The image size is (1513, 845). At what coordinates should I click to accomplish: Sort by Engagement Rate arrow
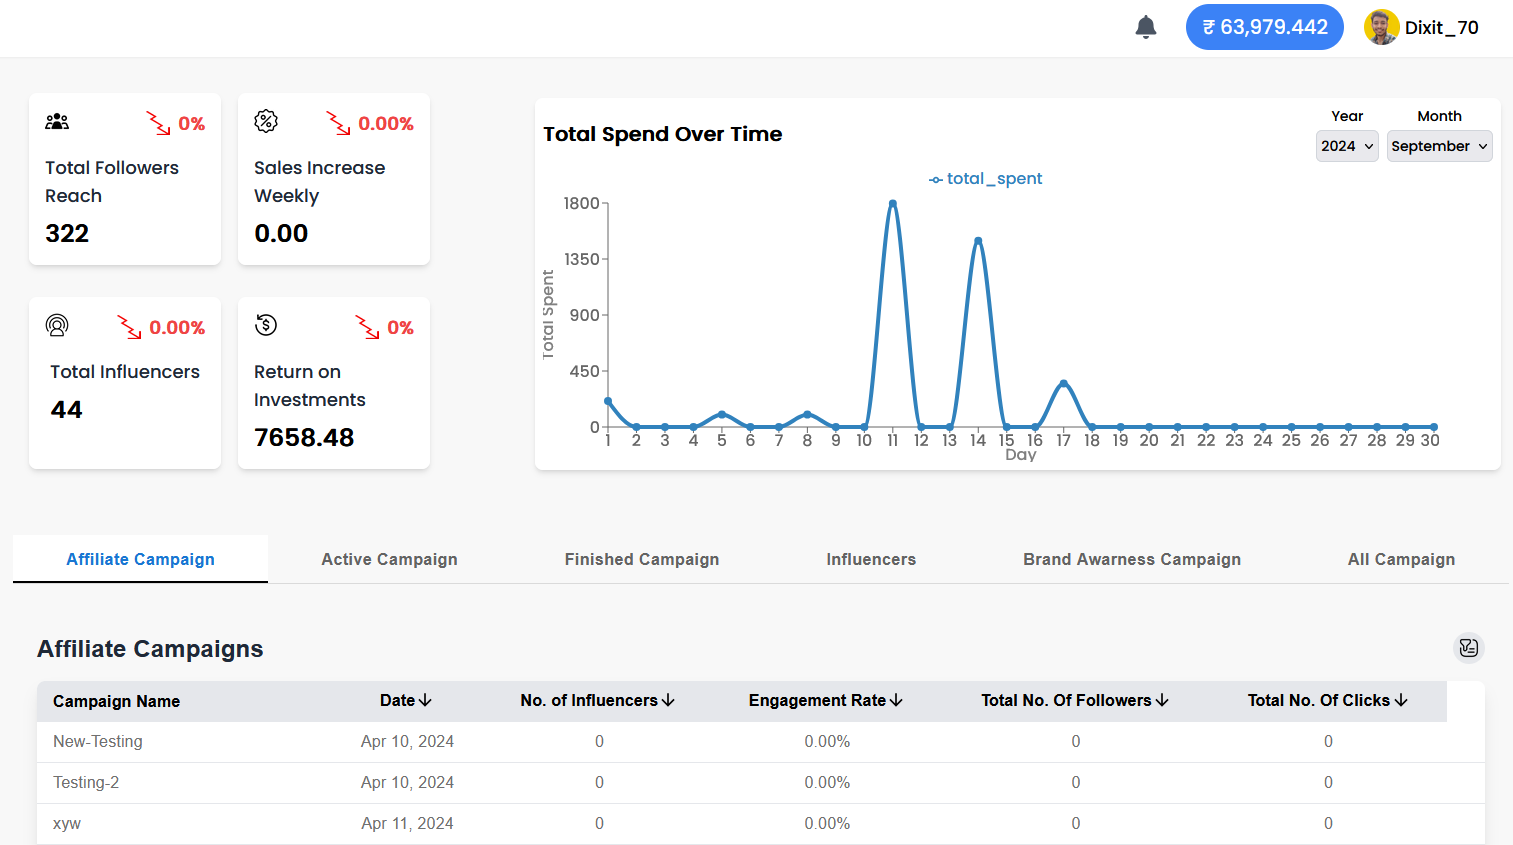pyautogui.click(x=896, y=701)
